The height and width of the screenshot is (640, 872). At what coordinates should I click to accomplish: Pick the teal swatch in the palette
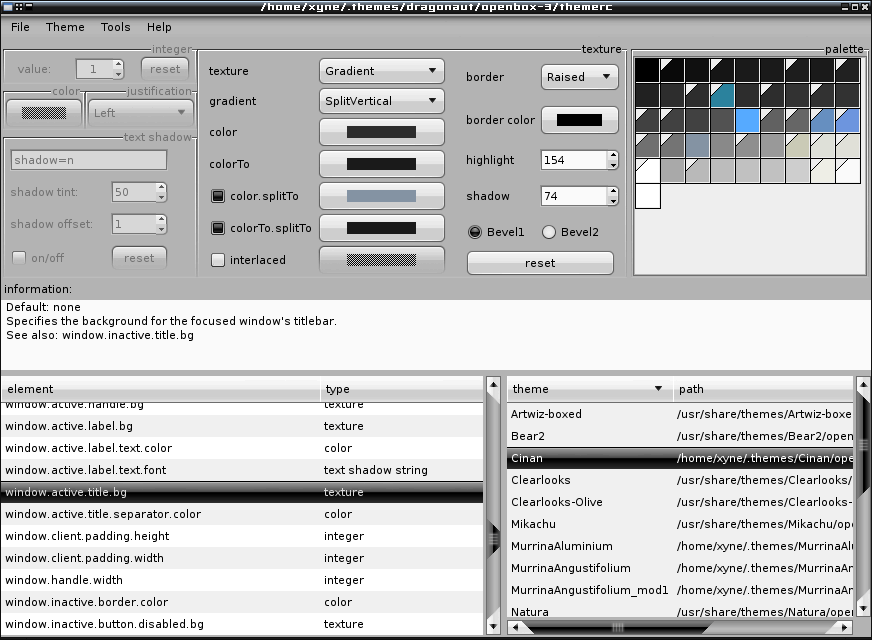click(x=722, y=96)
